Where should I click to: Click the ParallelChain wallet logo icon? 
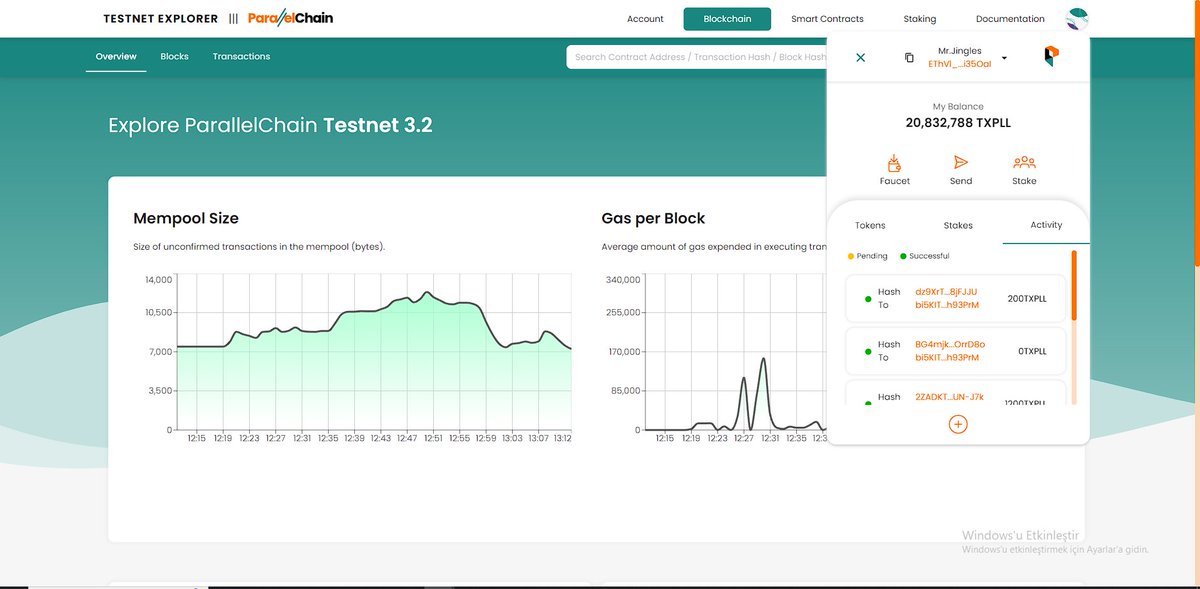tap(1051, 57)
